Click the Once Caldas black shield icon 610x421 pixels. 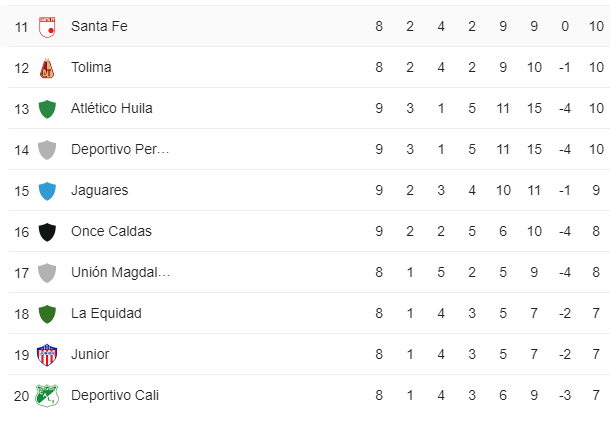click(x=47, y=232)
